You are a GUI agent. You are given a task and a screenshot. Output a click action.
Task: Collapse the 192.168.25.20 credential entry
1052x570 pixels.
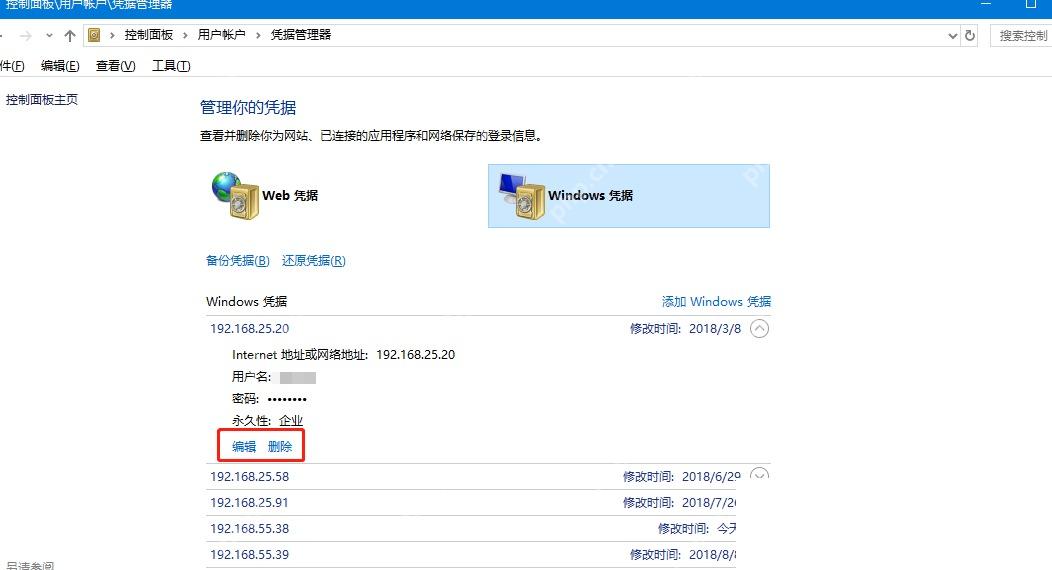tap(759, 329)
